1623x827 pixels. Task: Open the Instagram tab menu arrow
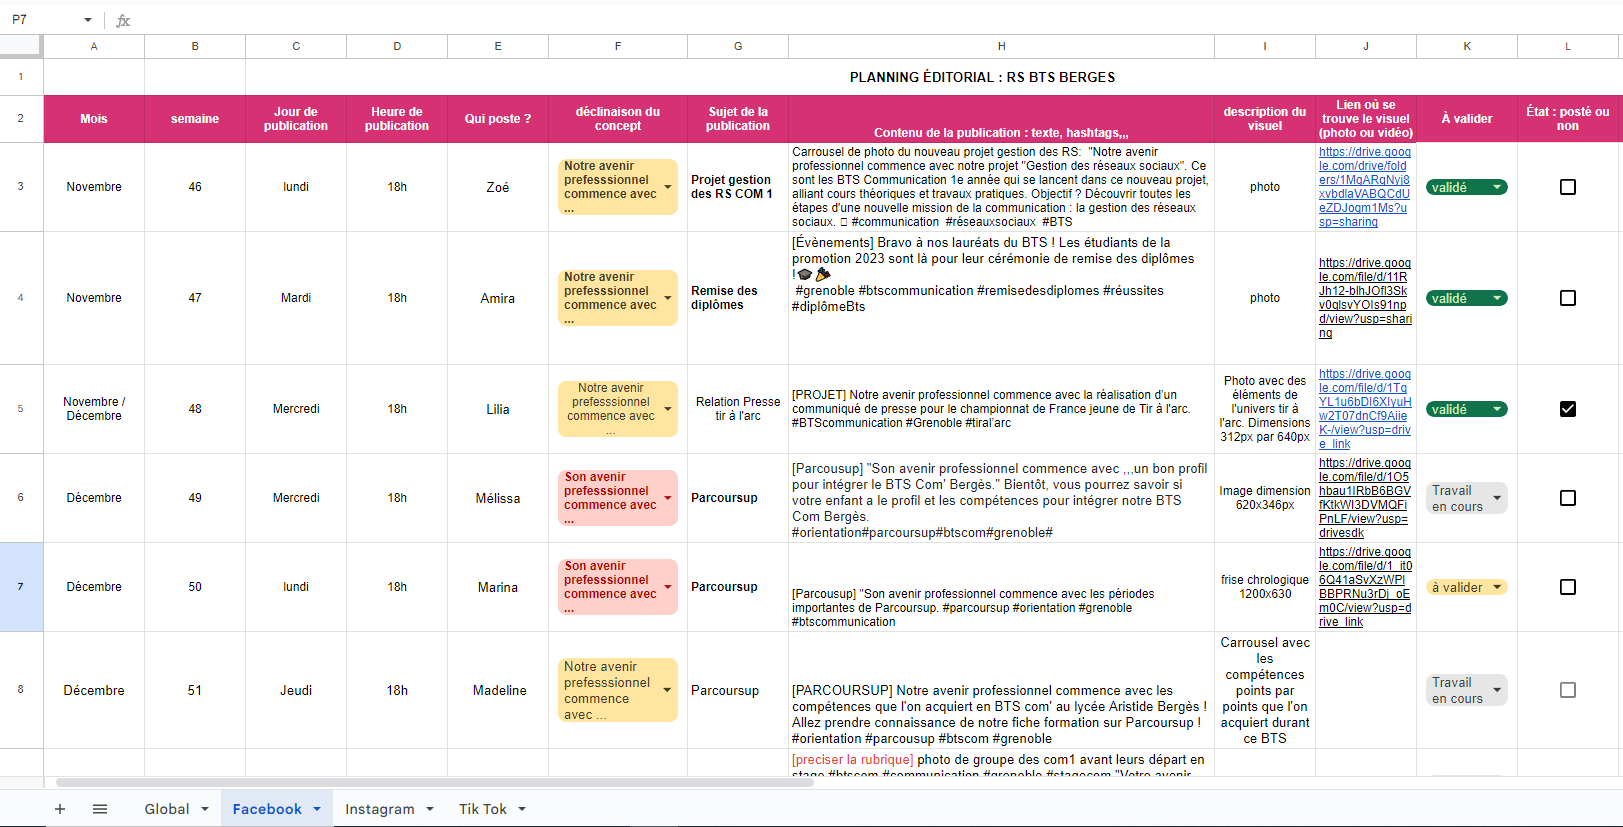[x=430, y=809]
